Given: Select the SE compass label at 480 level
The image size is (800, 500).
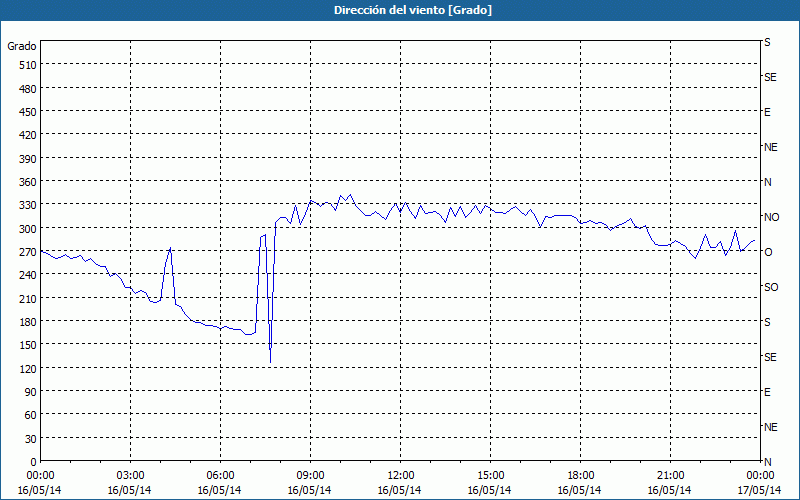Looking at the screenshot, I should [770, 78].
